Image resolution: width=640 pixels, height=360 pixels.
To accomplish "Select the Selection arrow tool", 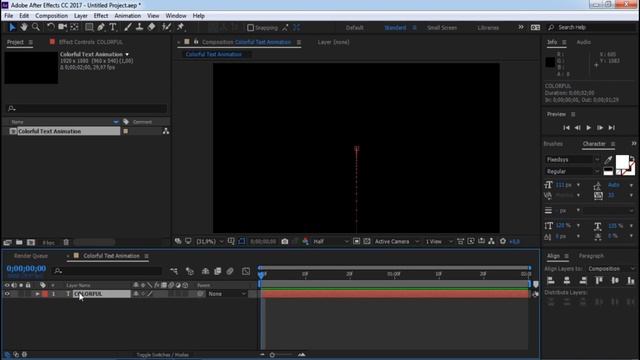I will [x=12, y=27].
